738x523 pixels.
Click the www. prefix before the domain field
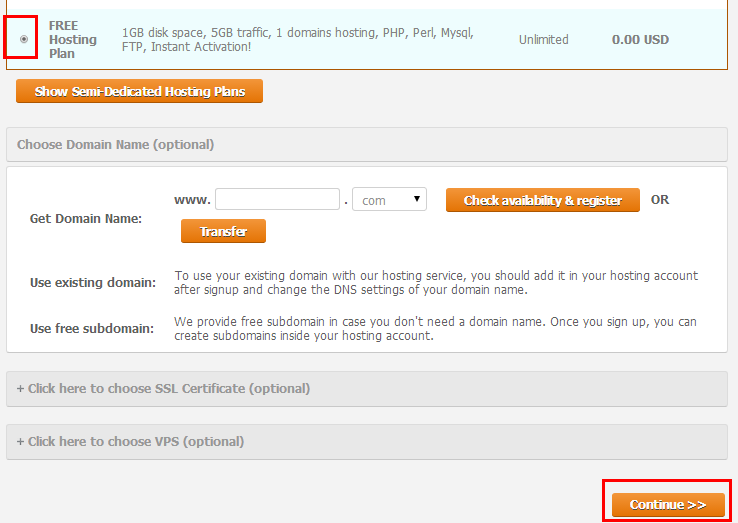[x=191, y=200]
